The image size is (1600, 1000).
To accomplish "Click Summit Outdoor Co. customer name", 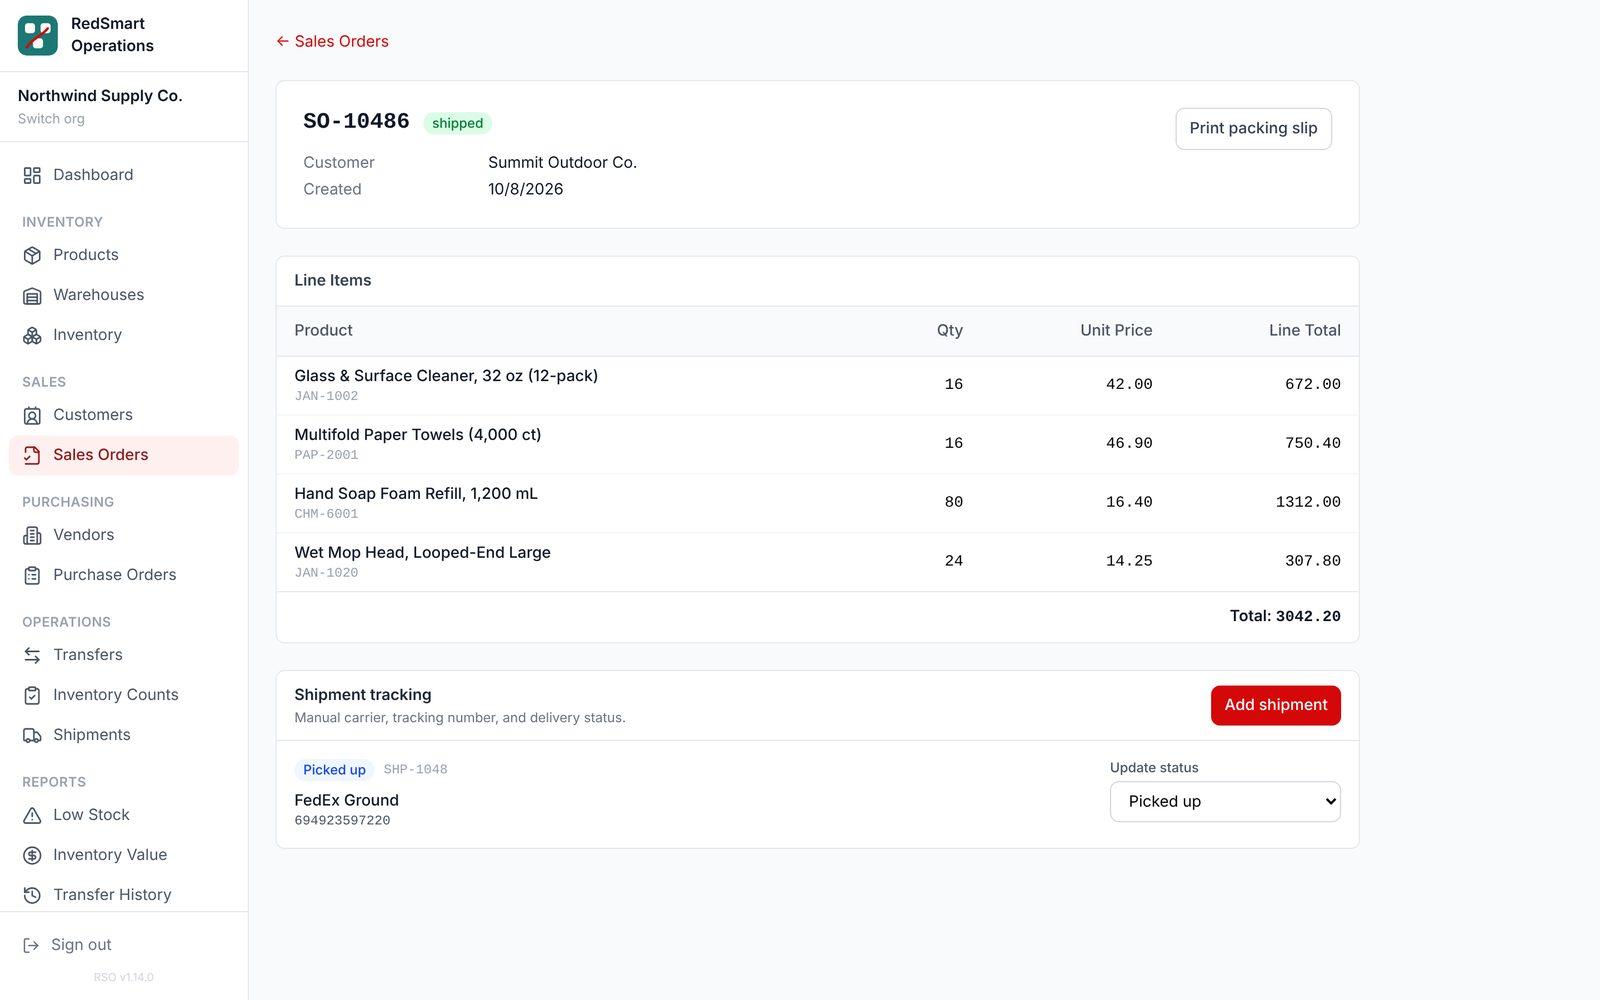I will coord(562,162).
